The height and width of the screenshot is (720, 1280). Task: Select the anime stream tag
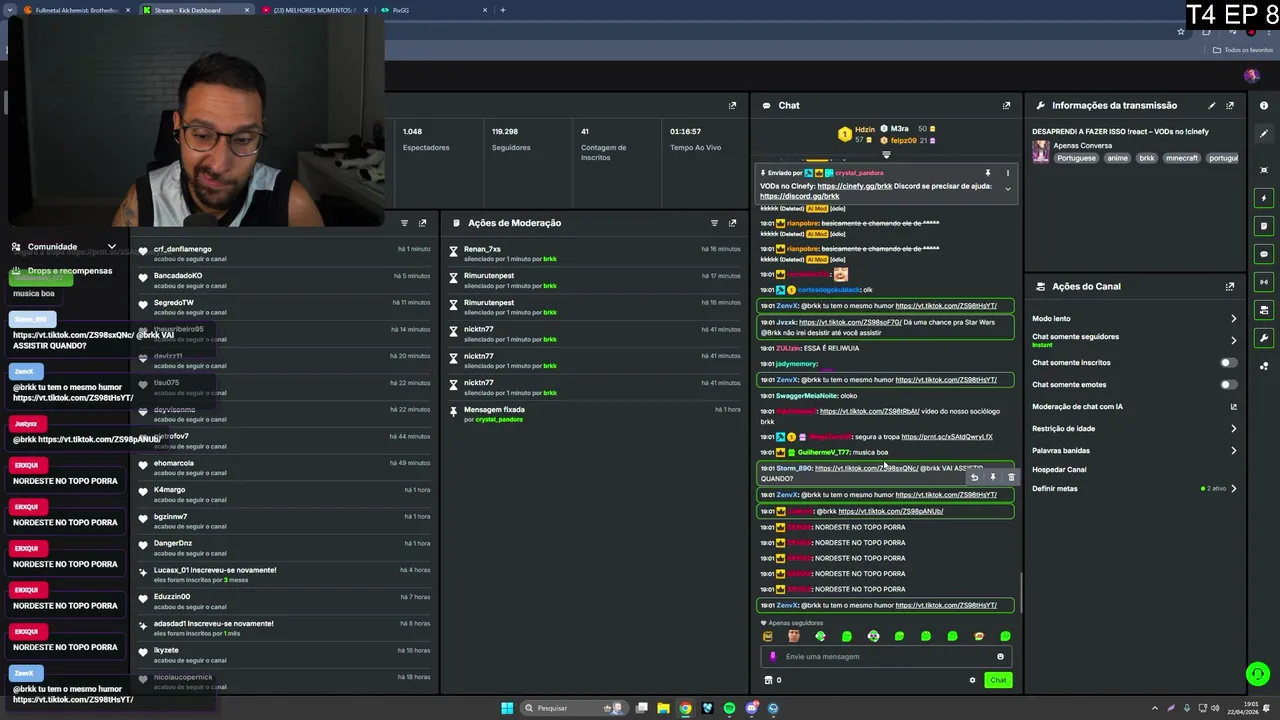coord(1117,158)
